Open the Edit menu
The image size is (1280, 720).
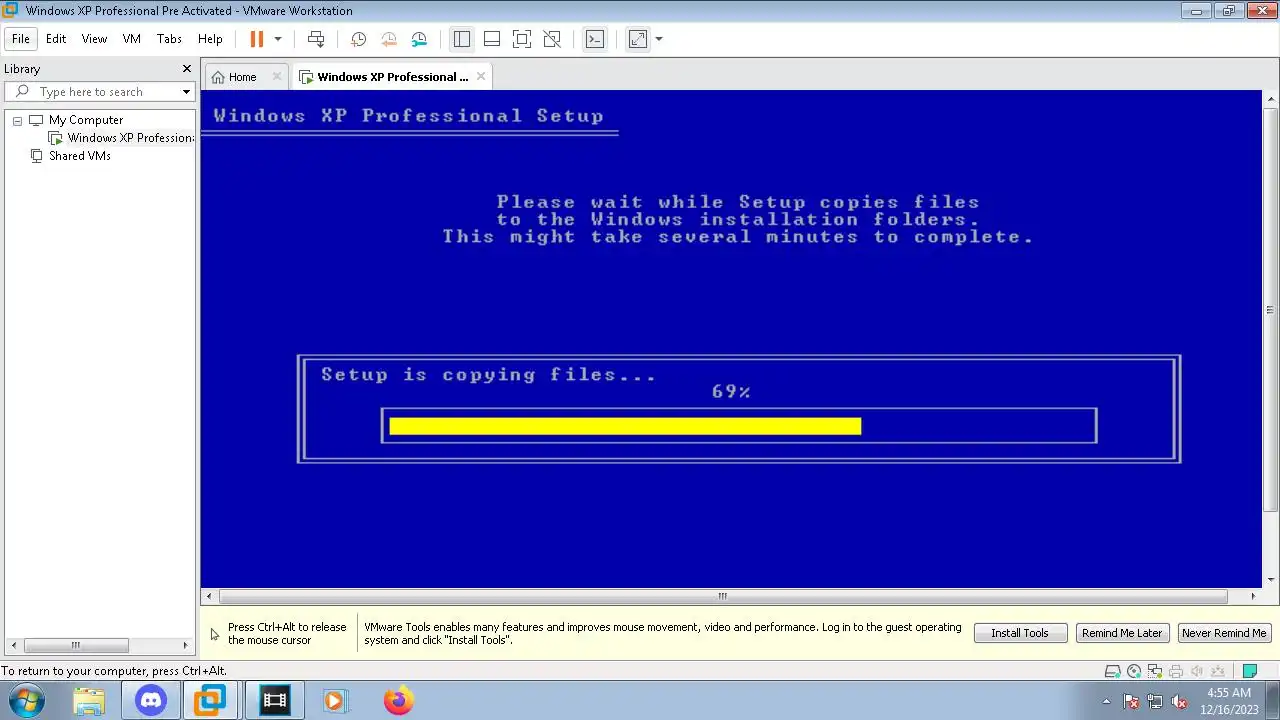click(56, 39)
